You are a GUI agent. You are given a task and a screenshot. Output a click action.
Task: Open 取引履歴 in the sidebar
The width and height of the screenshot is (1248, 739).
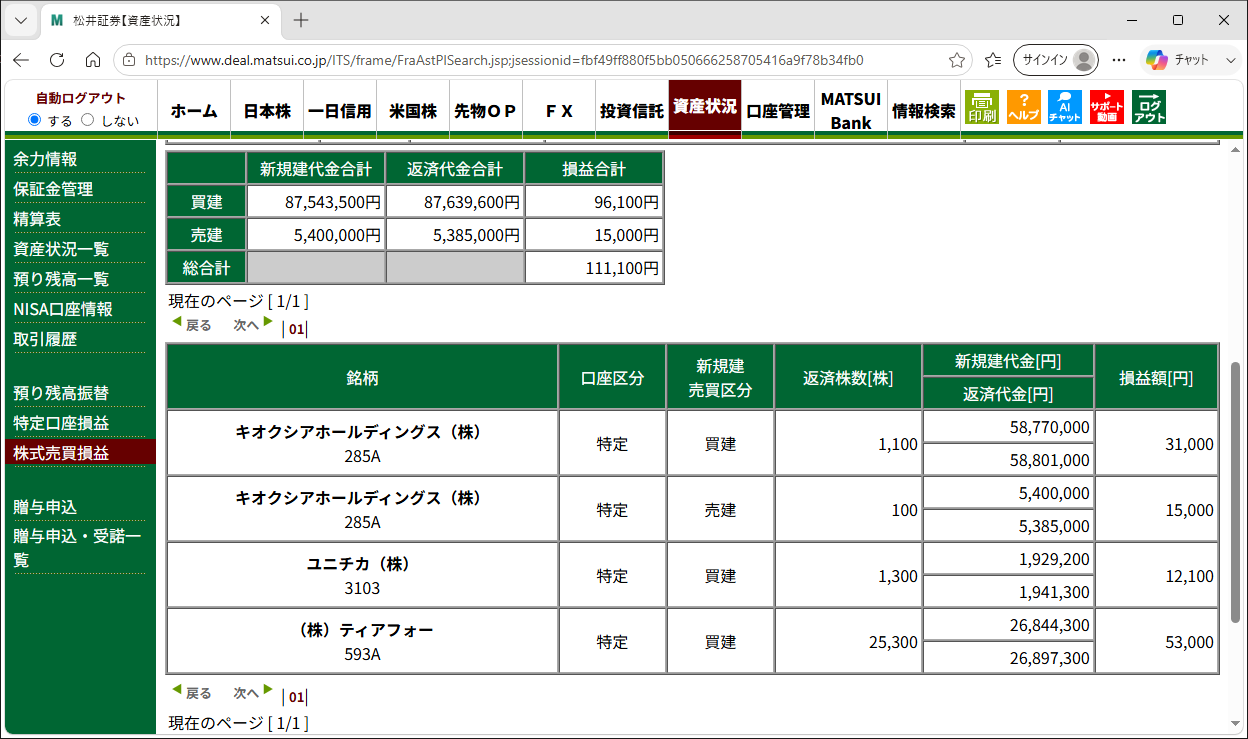point(45,339)
